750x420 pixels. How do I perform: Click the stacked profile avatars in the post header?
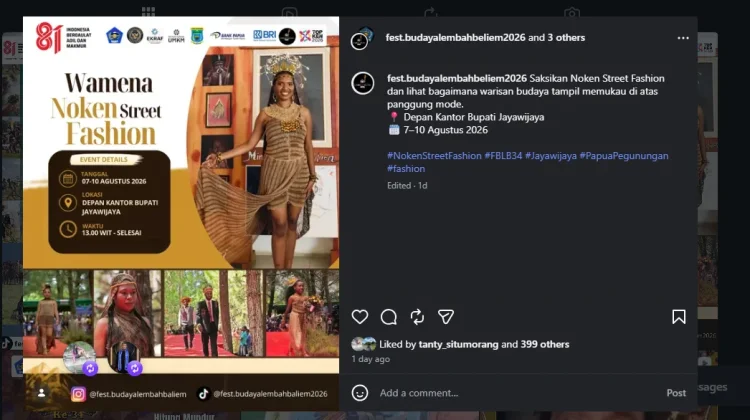click(x=362, y=38)
